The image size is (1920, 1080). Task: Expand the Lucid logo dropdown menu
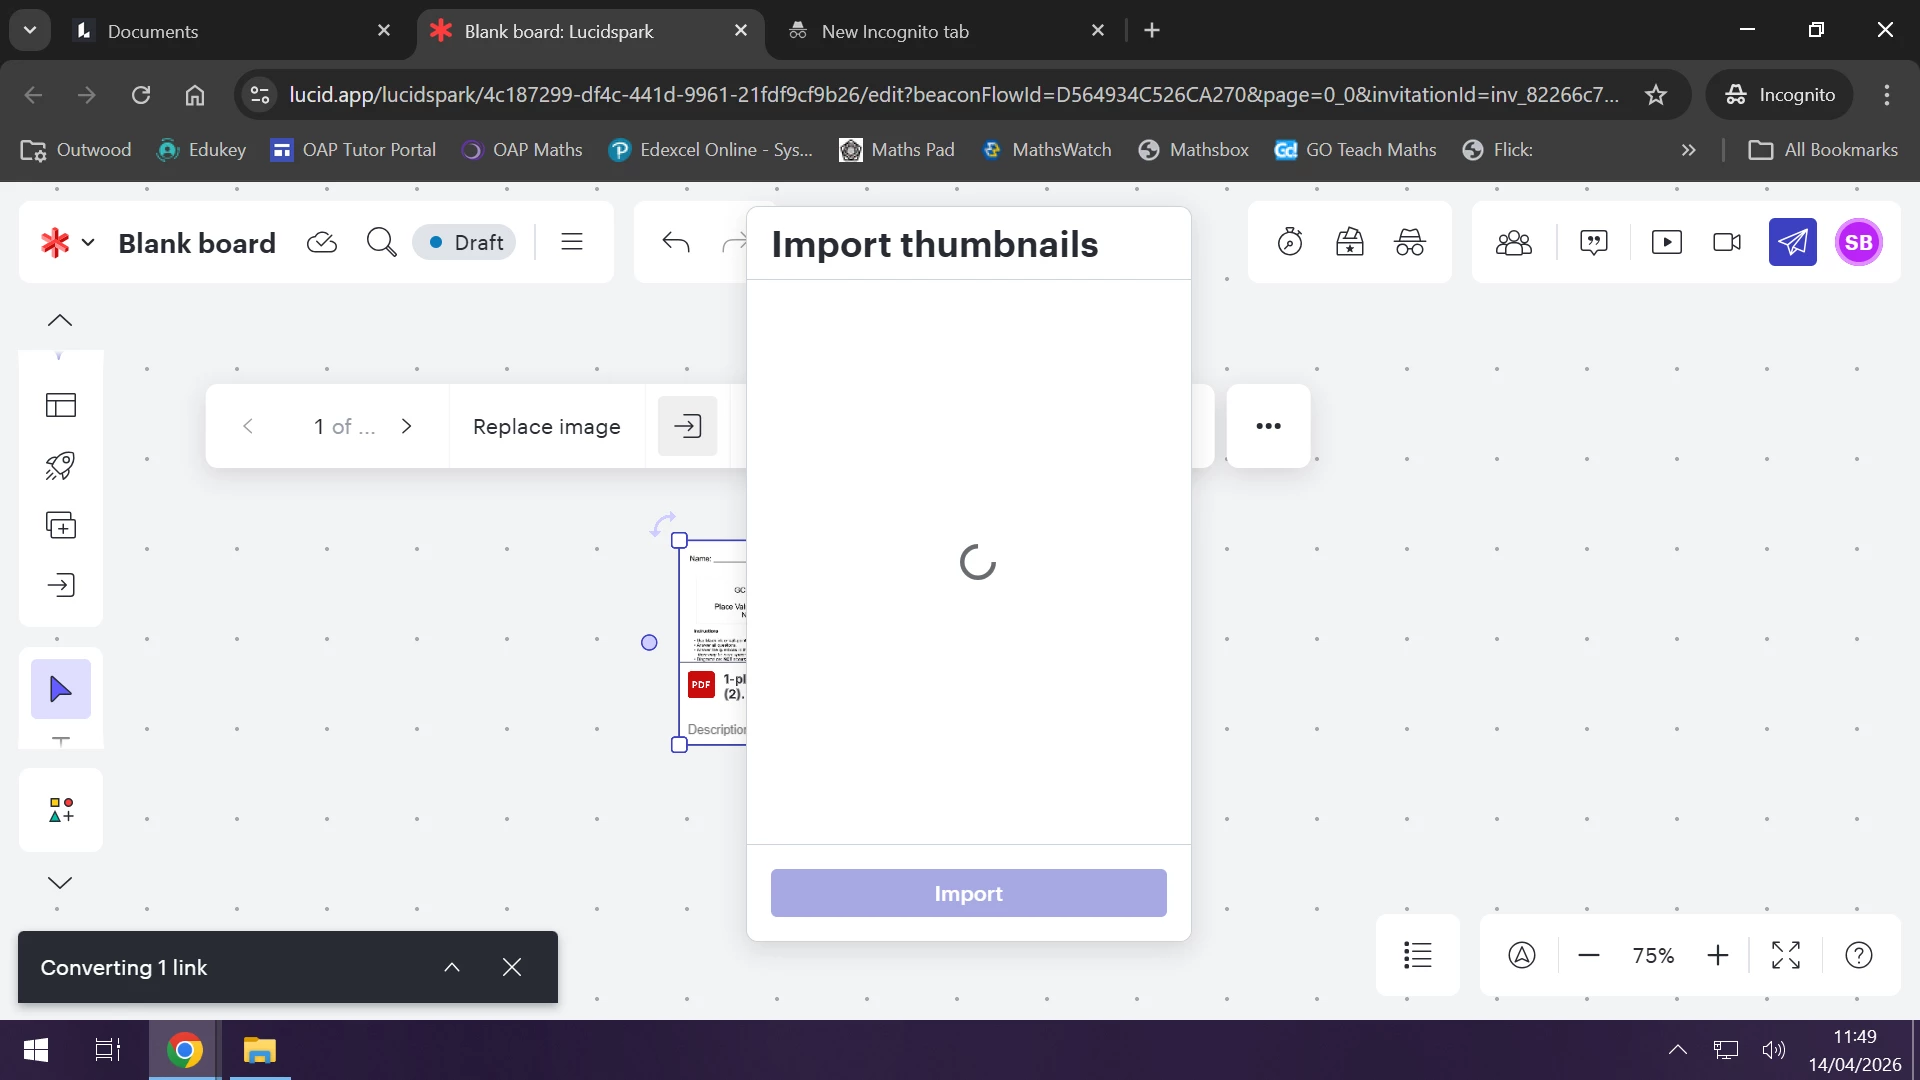(88, 242)
